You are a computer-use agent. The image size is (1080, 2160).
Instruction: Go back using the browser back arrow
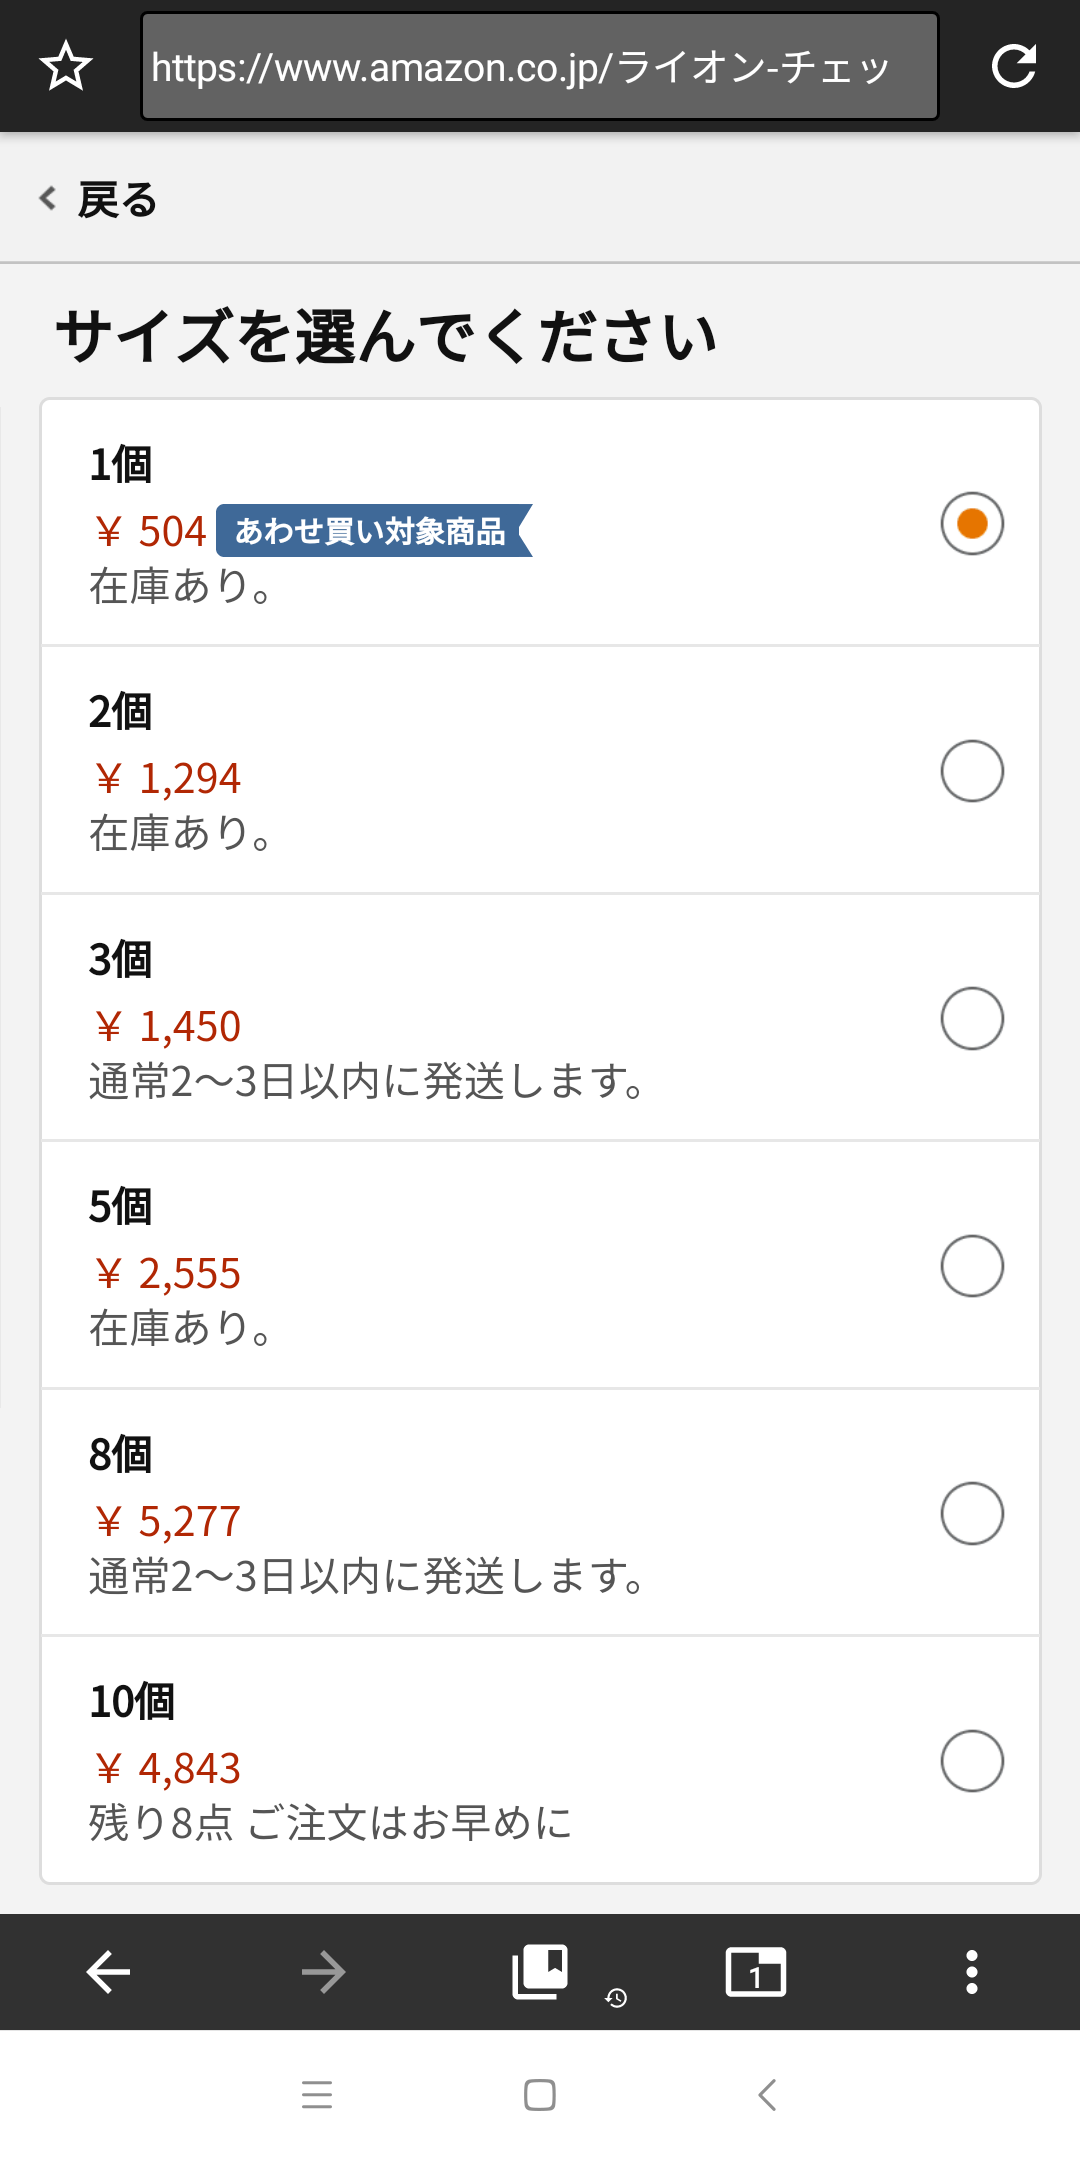[109, 1972]
